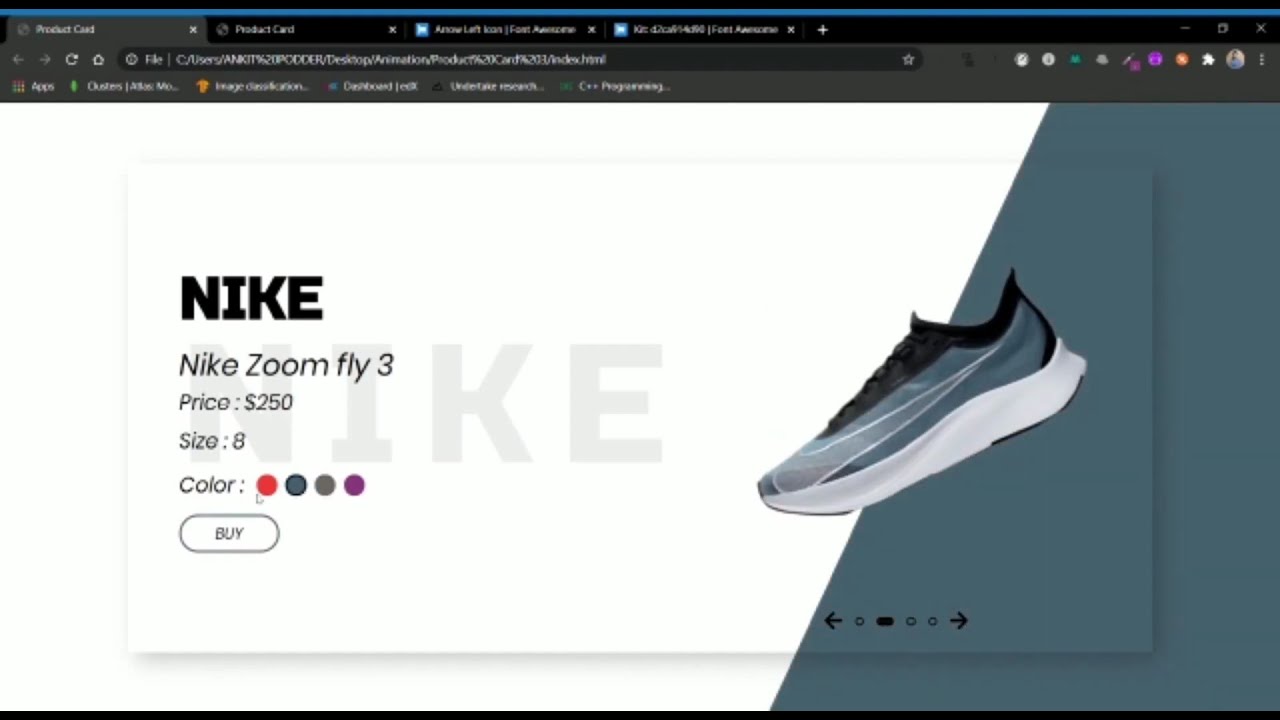Viewport: 1280px width, 720px height.
Task: Open the extensions puzzle piece icon
Action: tap(1208, 60)
